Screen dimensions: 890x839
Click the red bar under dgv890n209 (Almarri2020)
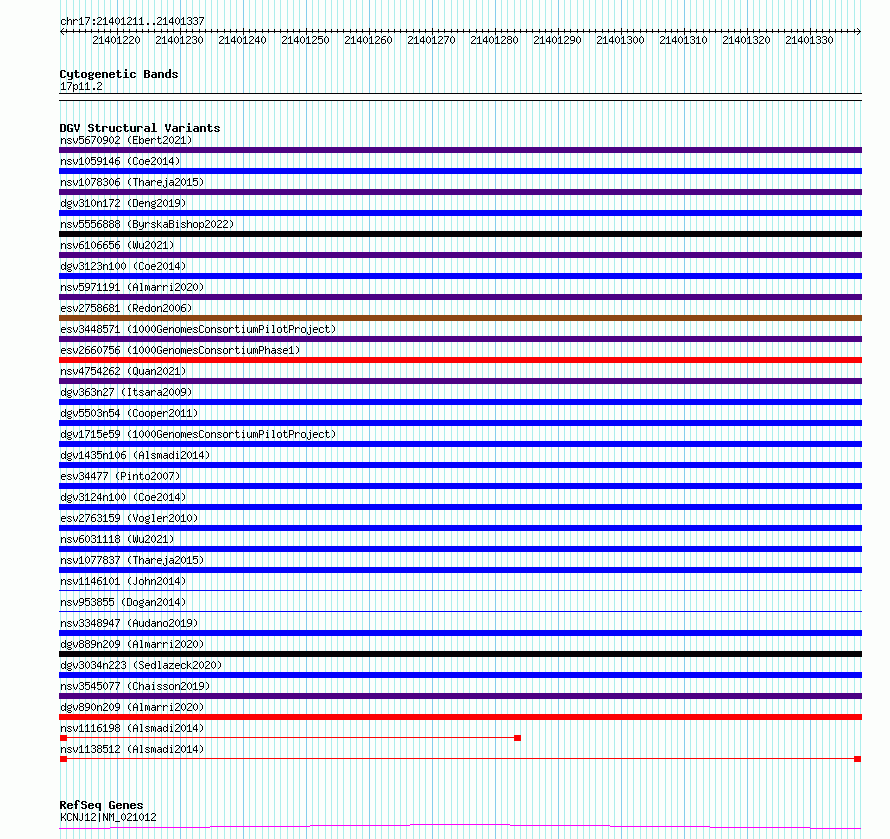[x=460, y=717]
